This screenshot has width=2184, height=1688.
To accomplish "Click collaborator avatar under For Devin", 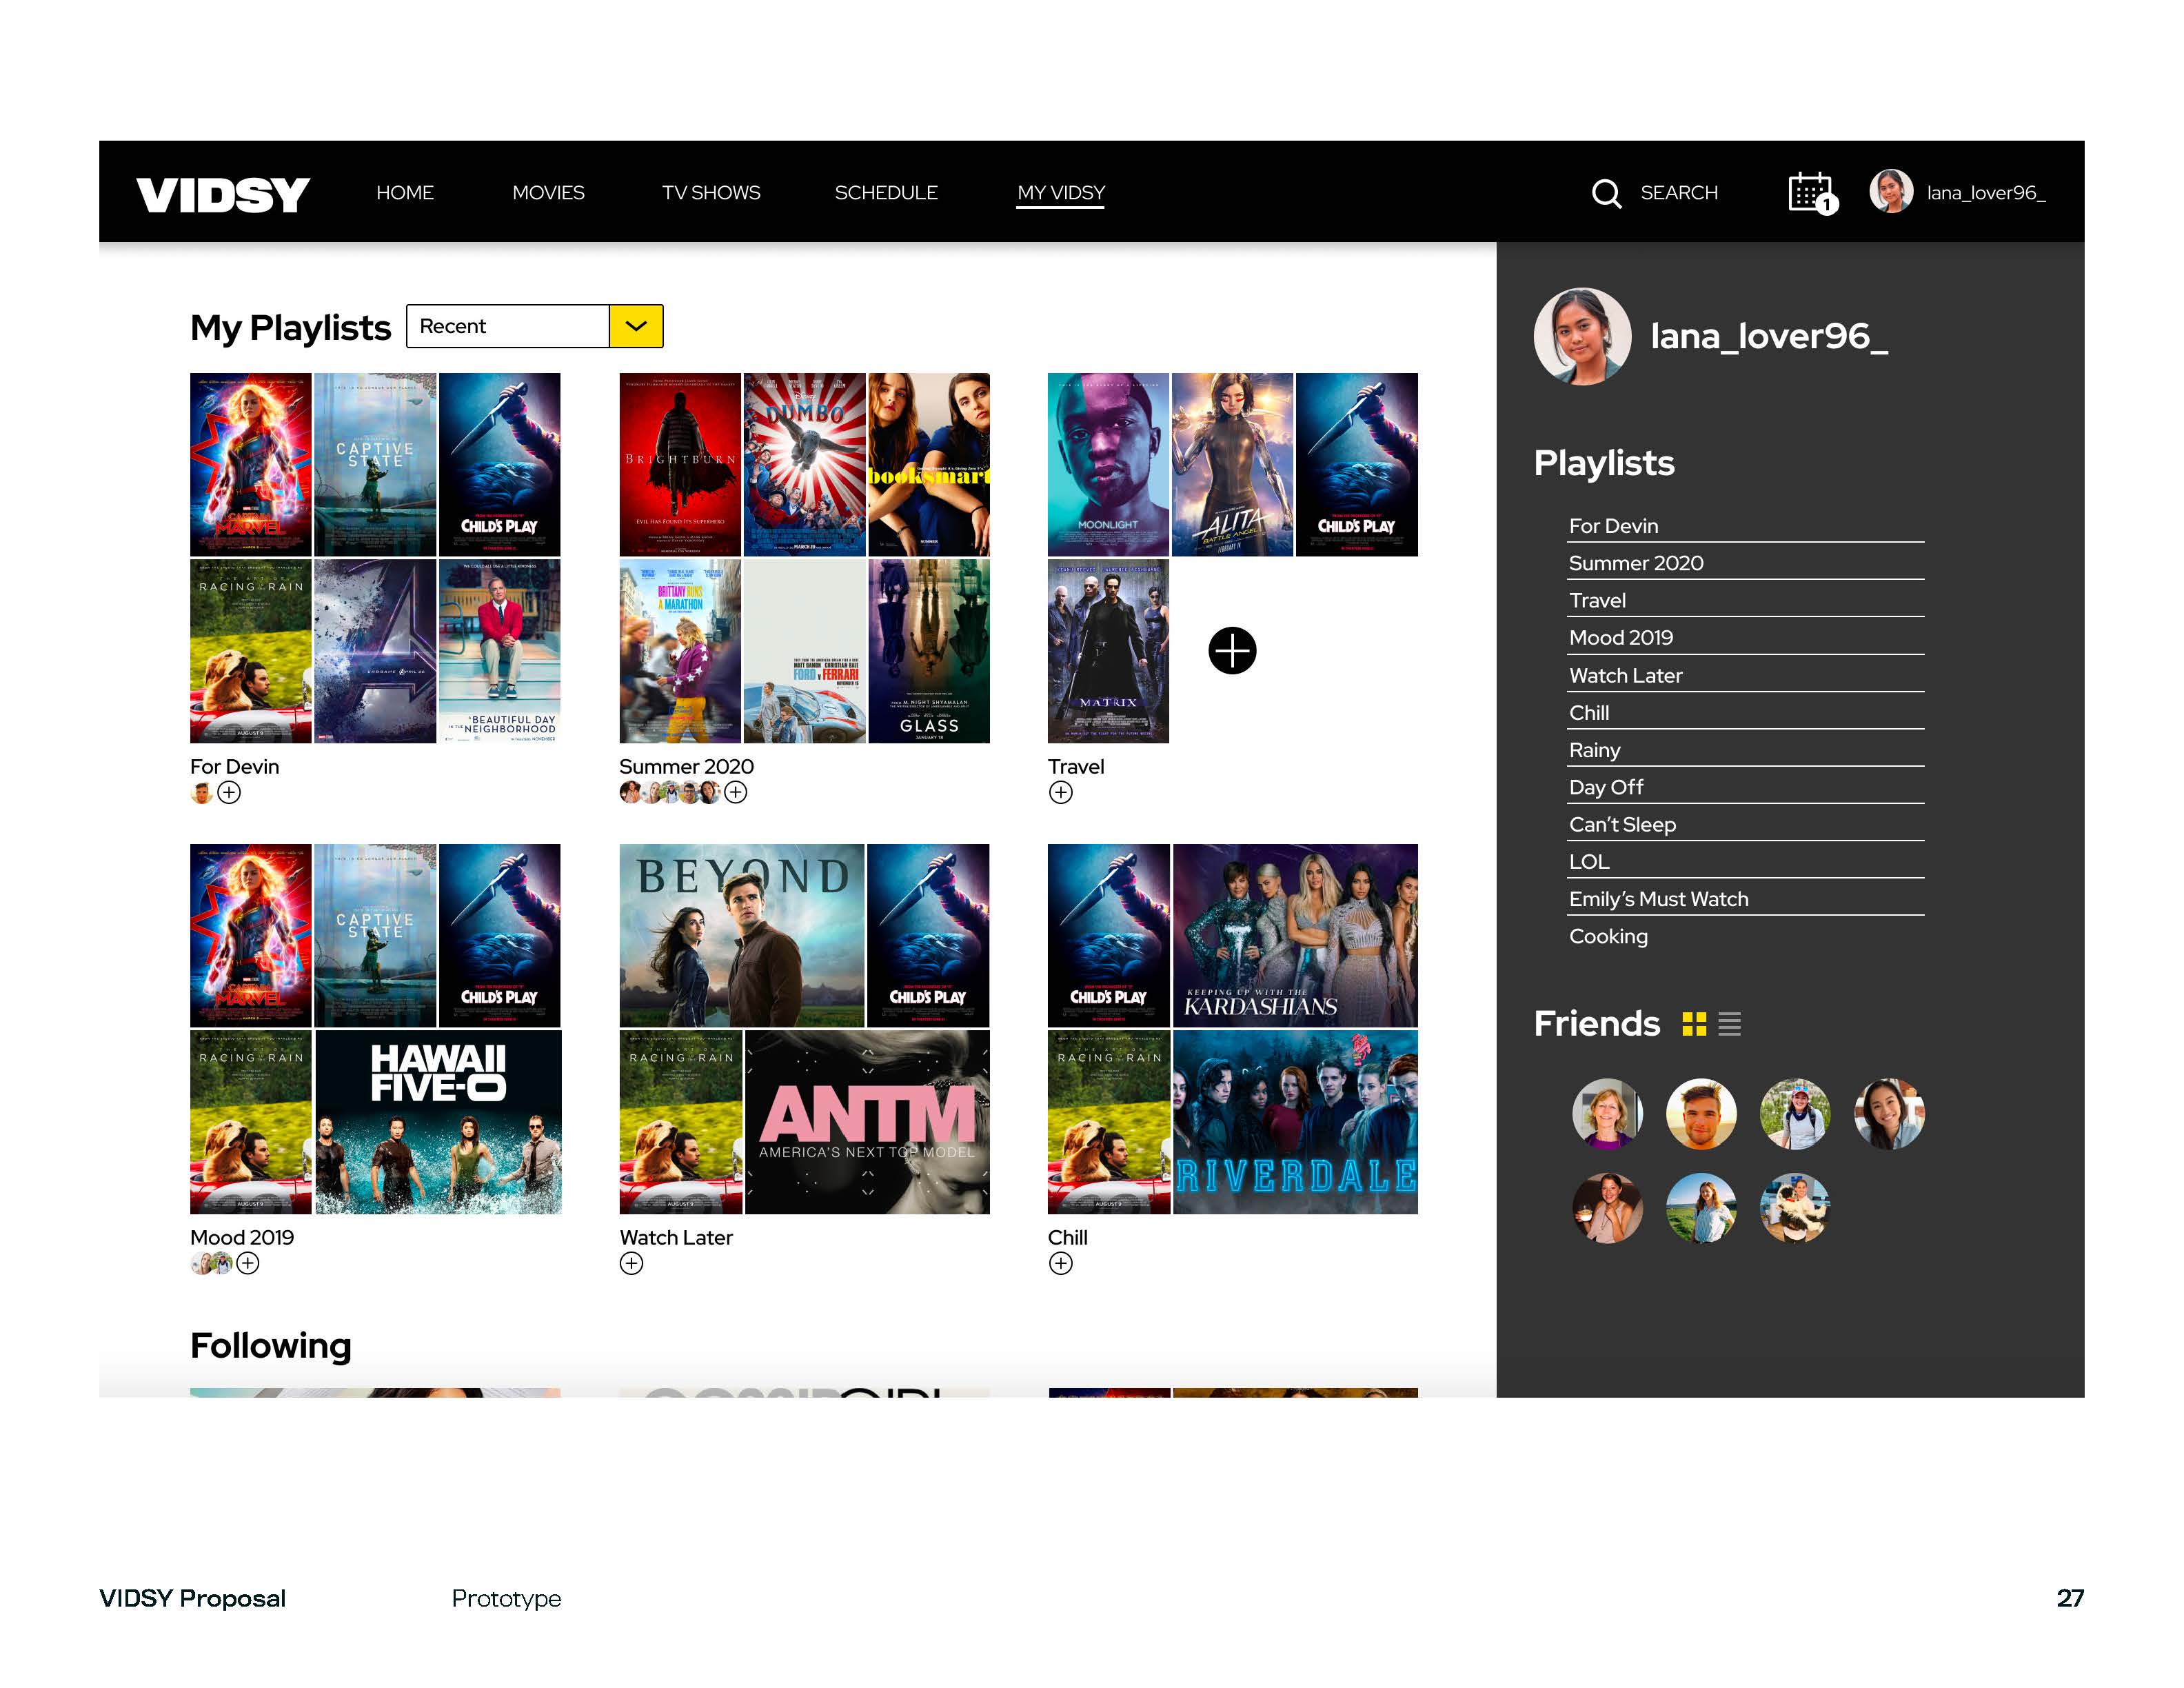I will [201, 793].
